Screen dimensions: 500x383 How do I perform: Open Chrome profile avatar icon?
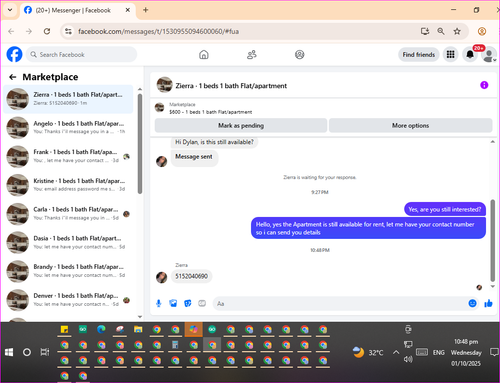point(482,31)
